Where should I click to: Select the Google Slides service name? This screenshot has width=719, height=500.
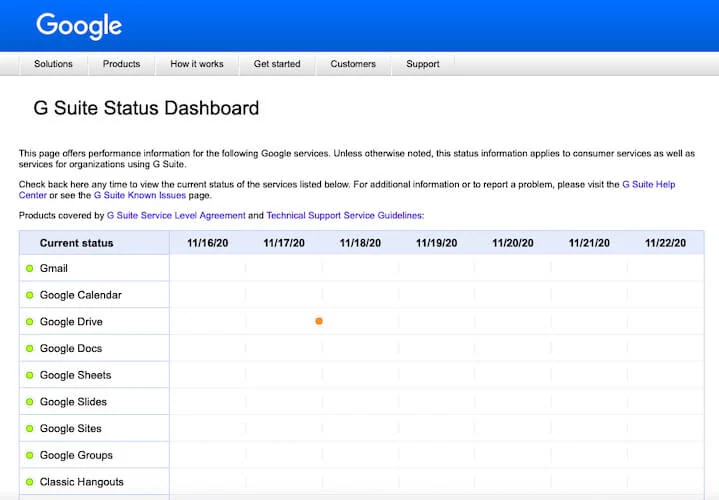73,402
